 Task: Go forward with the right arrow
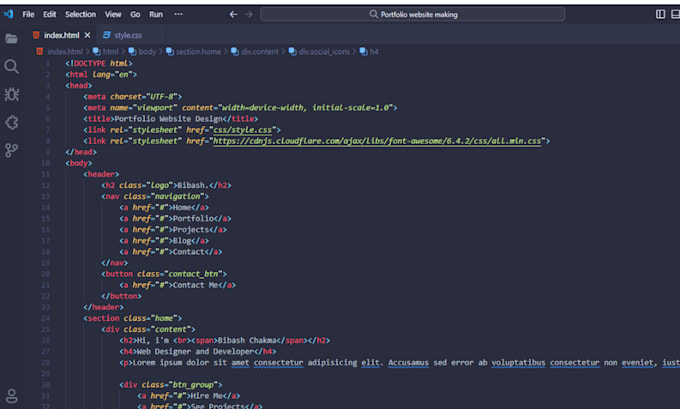tap(248, 14)
